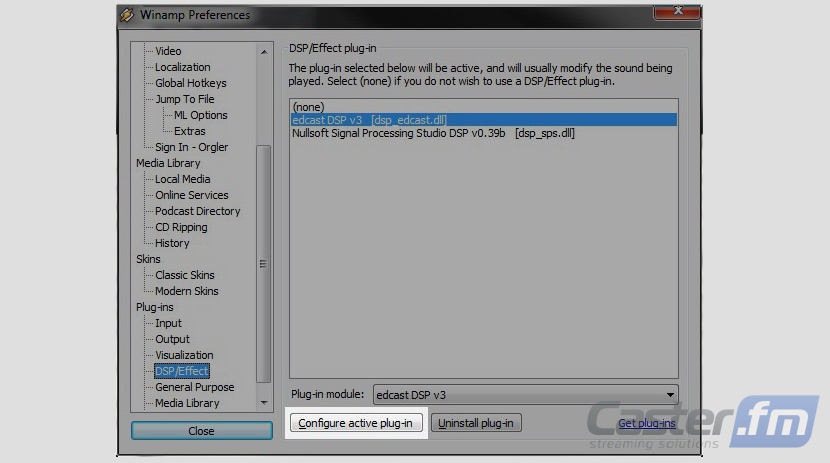Open Global Hotkeys preferences
Image resolution: width=830 pixels, height=463 pixels.
click(x=191, y=83)
